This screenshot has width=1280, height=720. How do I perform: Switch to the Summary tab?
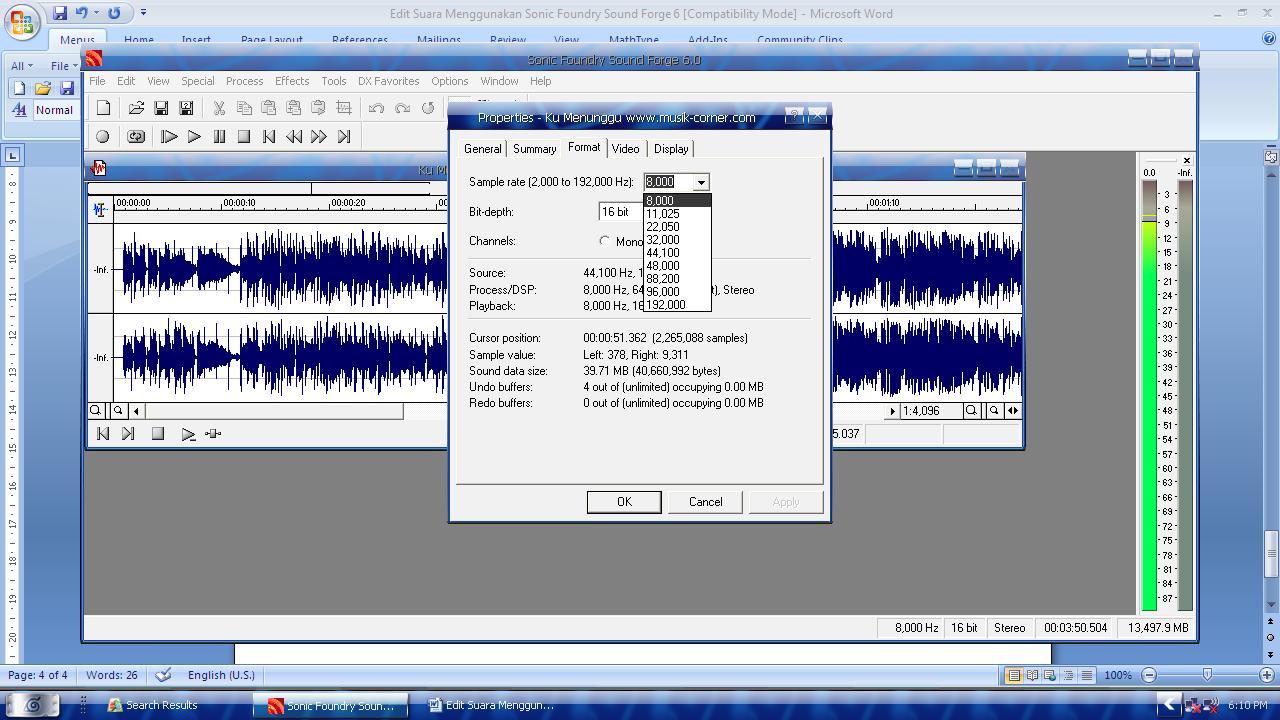534,148
